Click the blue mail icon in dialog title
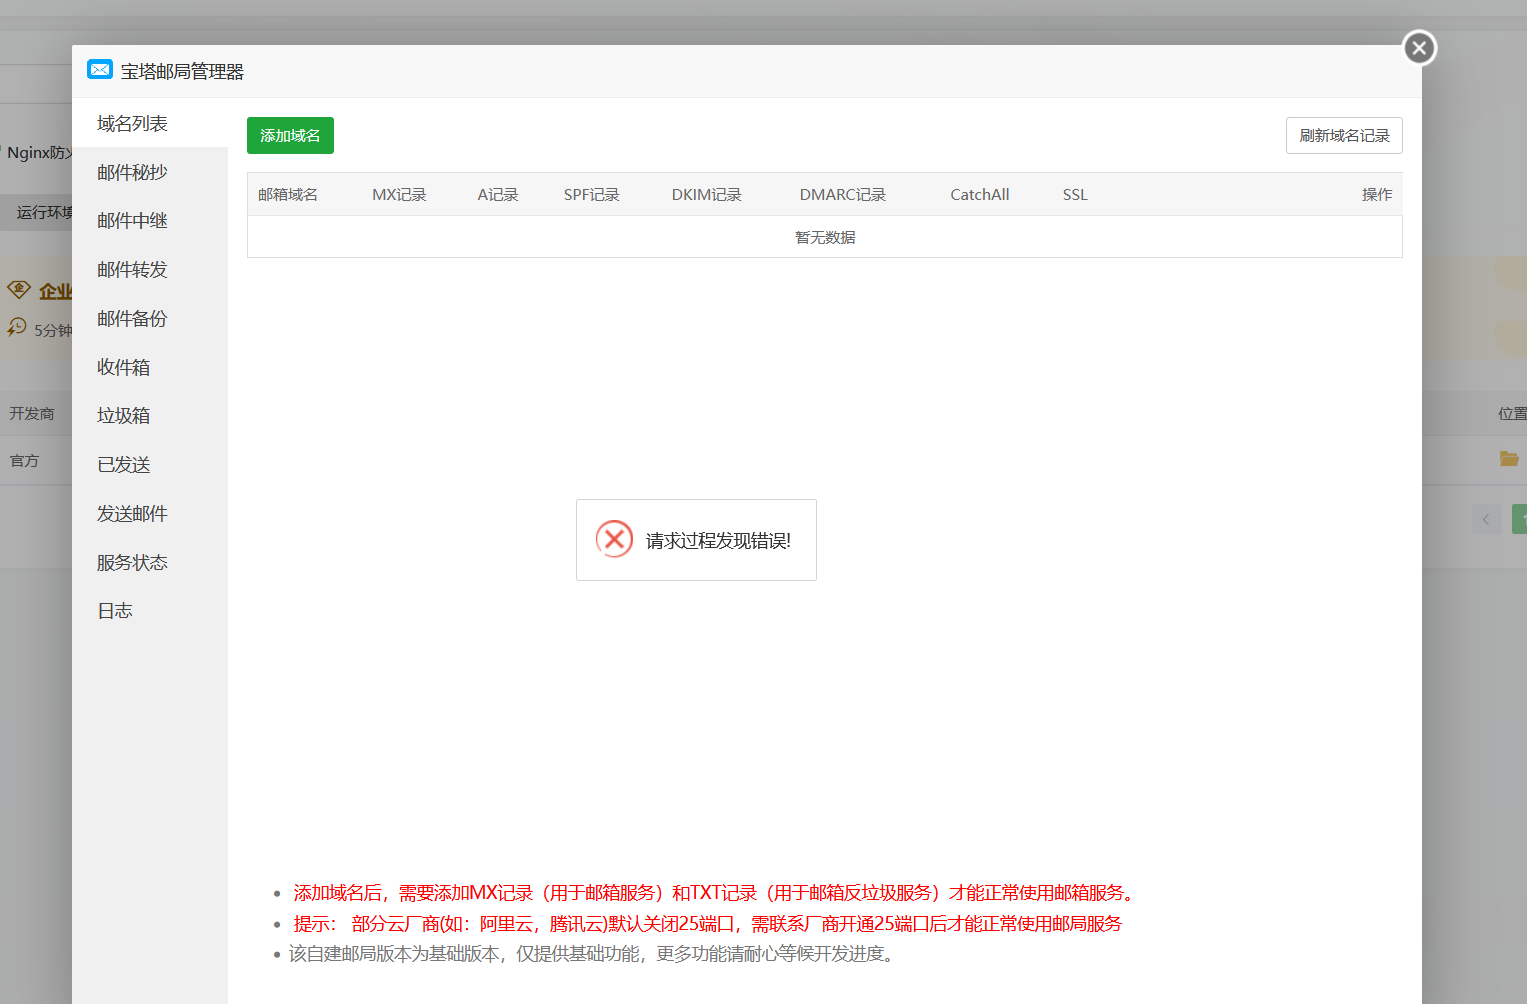1527x1004 pixels. pyautogui.click(x=100, y=70)
